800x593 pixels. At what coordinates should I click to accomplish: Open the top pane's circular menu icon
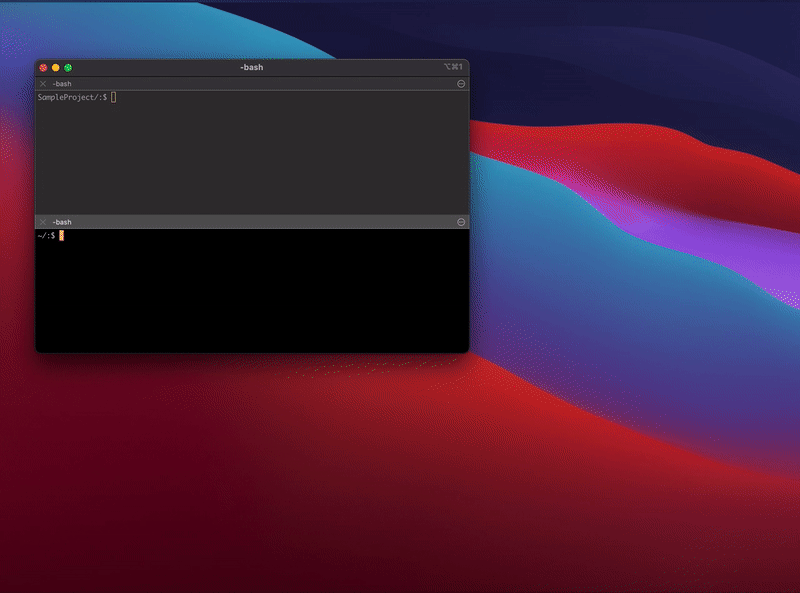(461, 84)
